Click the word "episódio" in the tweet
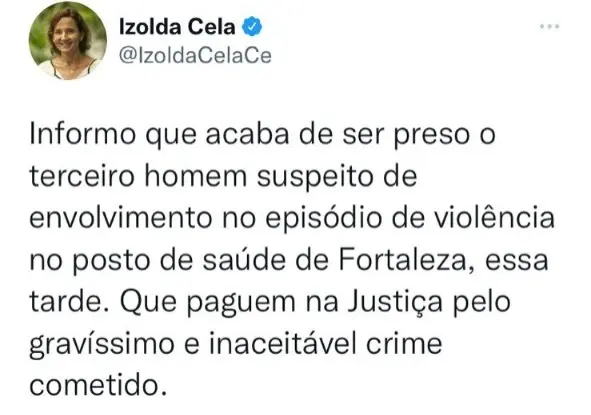This screenshot has width=591, height=415. point(324,219)
